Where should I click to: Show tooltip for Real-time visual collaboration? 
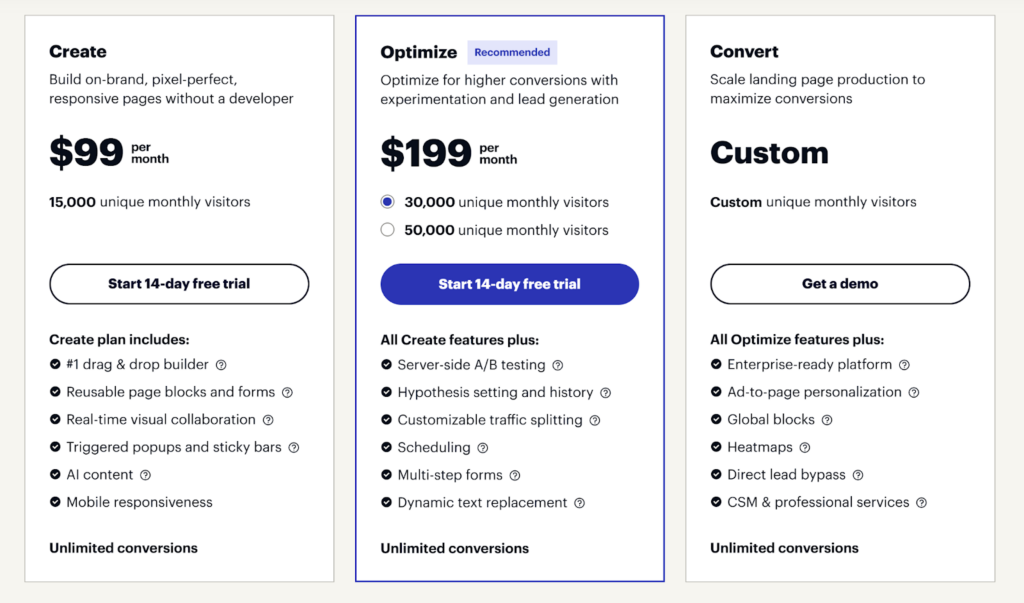tap(268, 420)
